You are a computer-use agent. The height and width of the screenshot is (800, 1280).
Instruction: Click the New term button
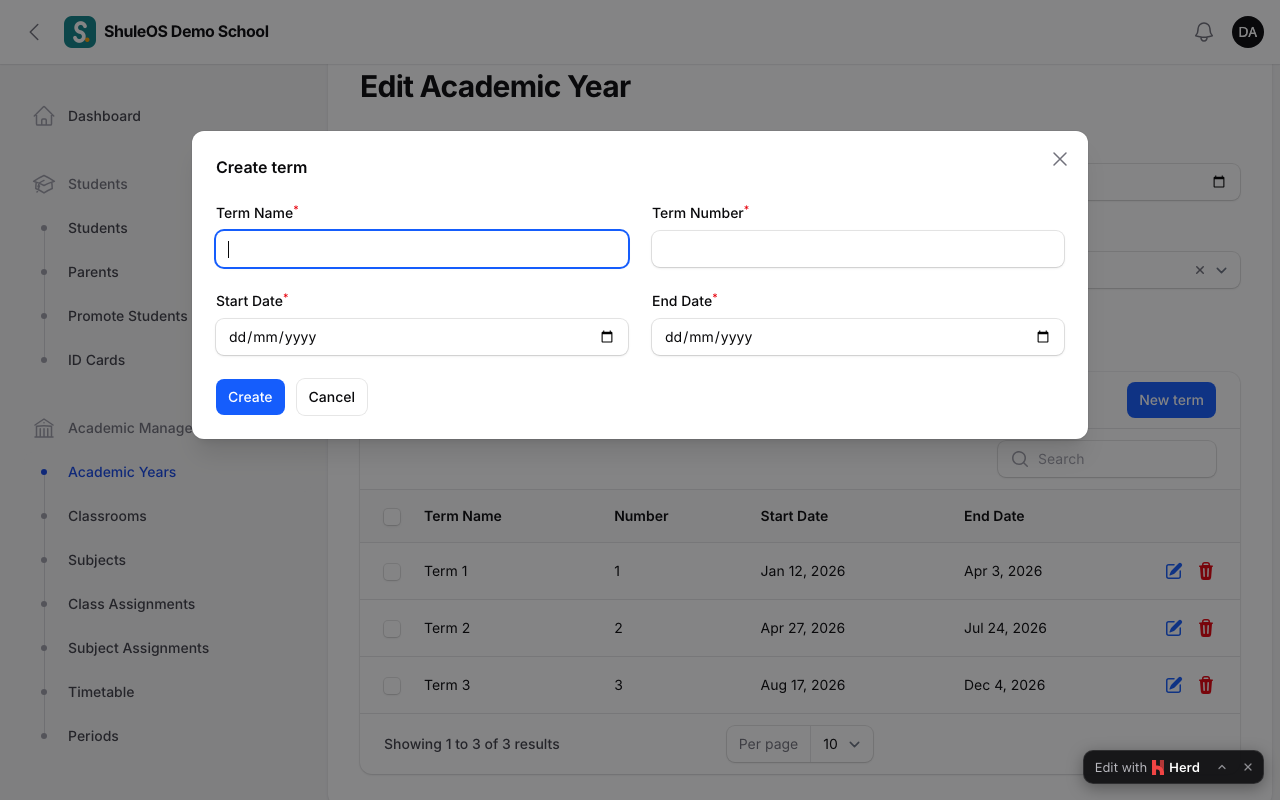click(x=1171, y=400)
